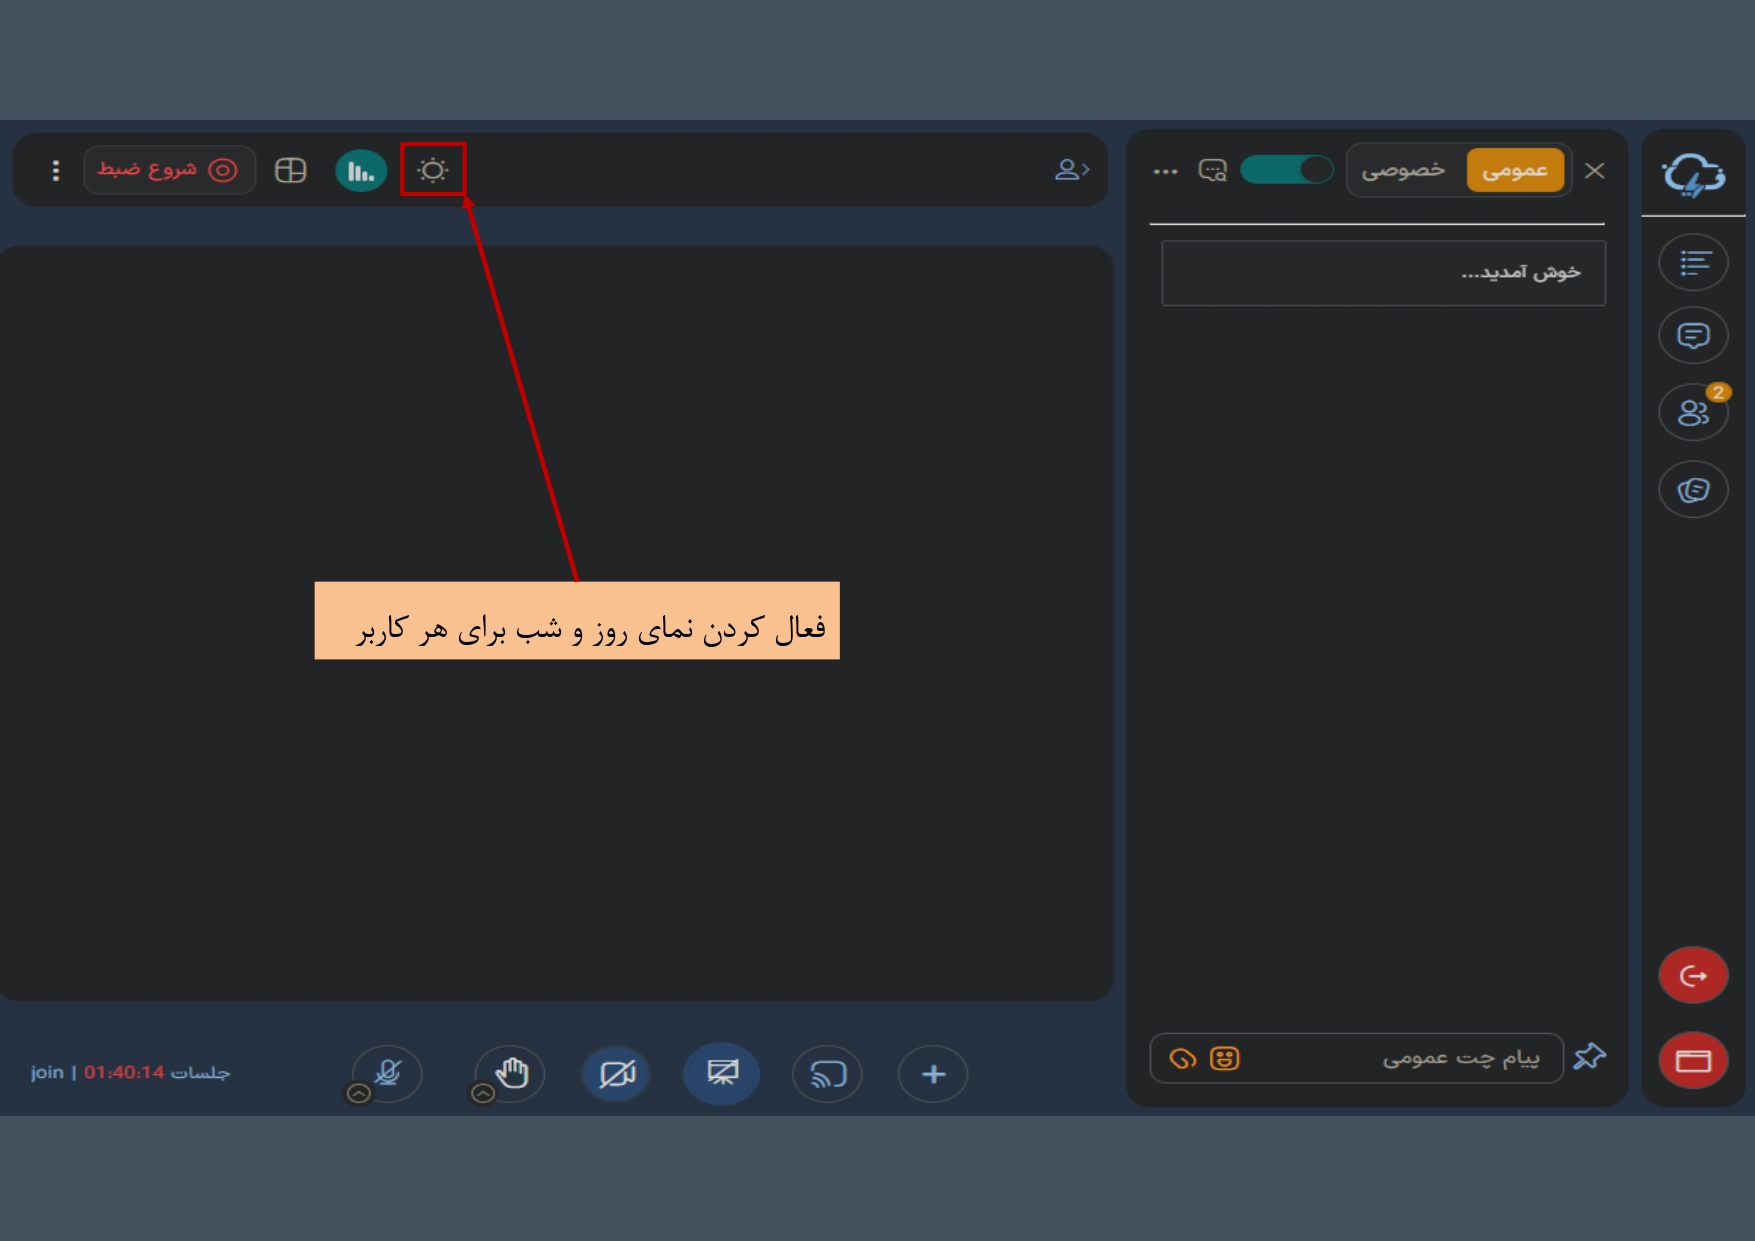Switch to the عمومی chat tab

click(x=1514, y=170)
